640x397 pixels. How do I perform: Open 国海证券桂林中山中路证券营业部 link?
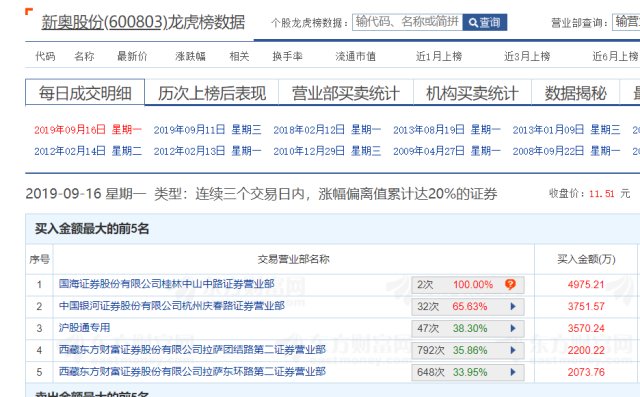pyautogui.click(x=167, y=284)
